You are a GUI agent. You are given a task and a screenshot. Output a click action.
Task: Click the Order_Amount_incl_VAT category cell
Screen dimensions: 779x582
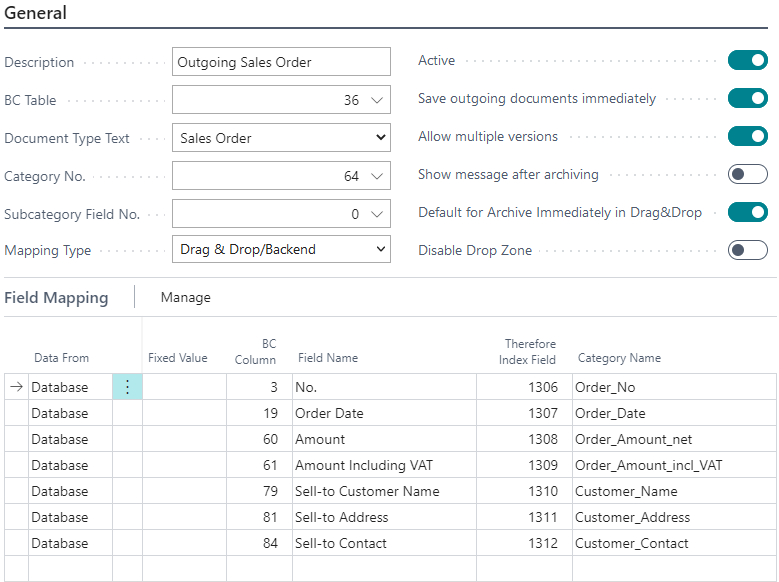[x=648, y=465]
